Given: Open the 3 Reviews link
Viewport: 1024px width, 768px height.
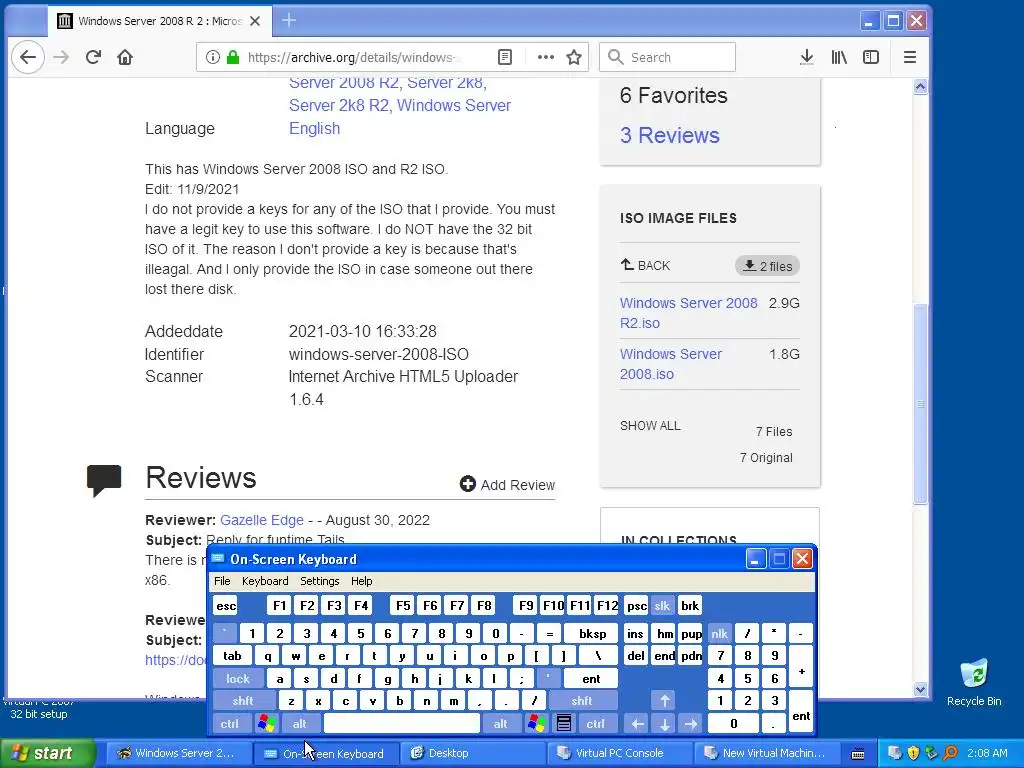Looking at the screenshot, I should pos(669,135).
